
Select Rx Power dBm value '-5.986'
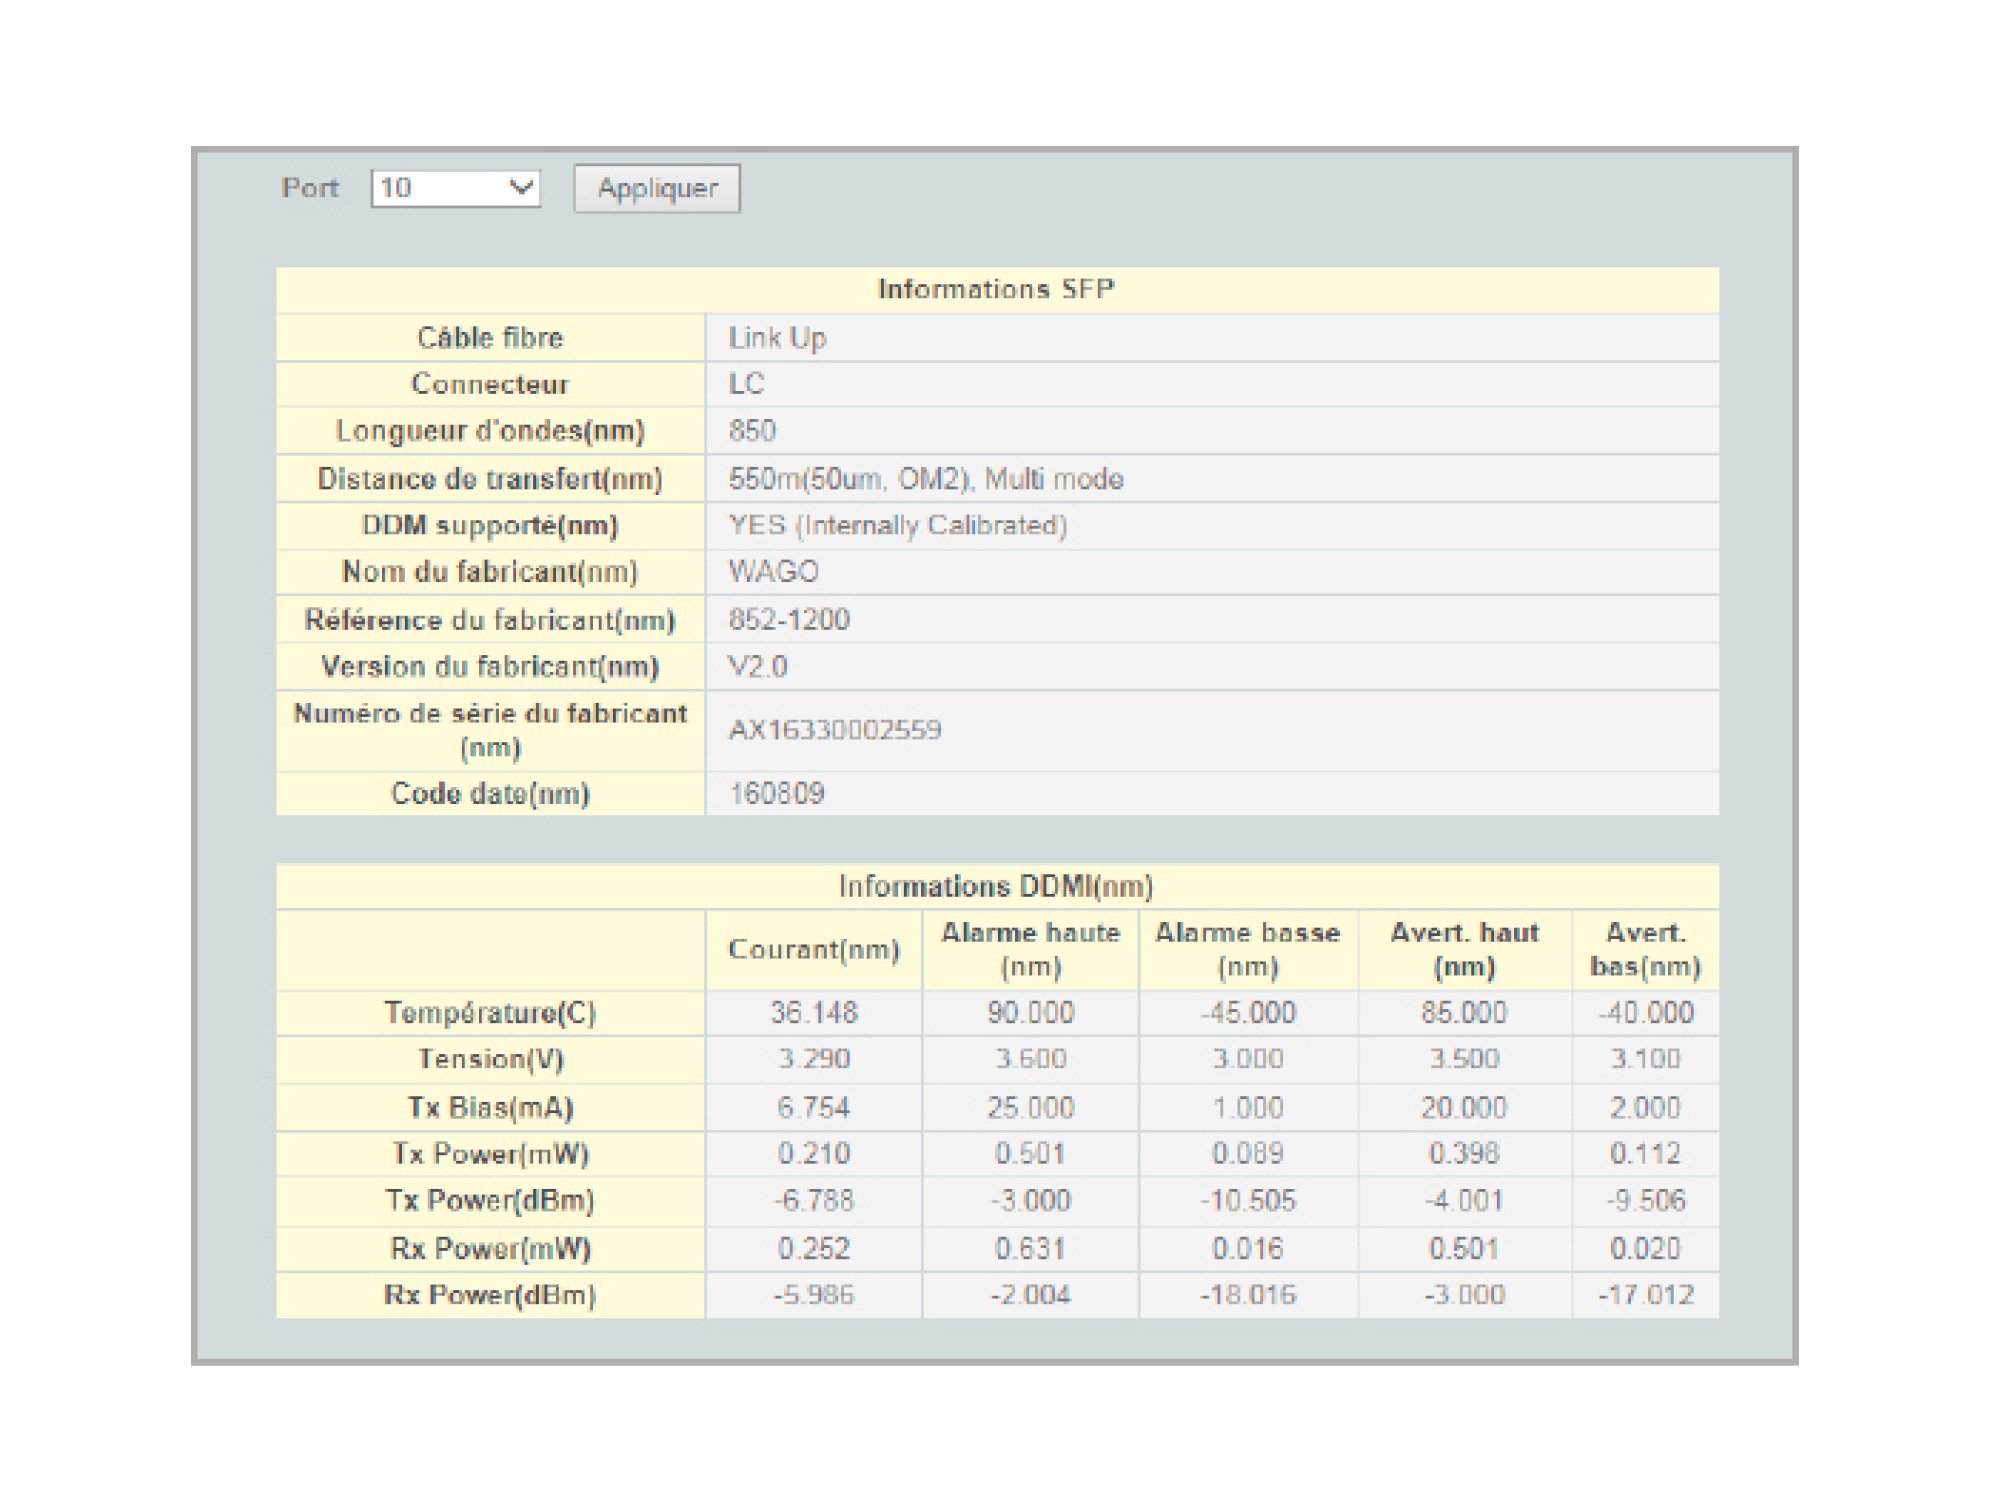814,1296
